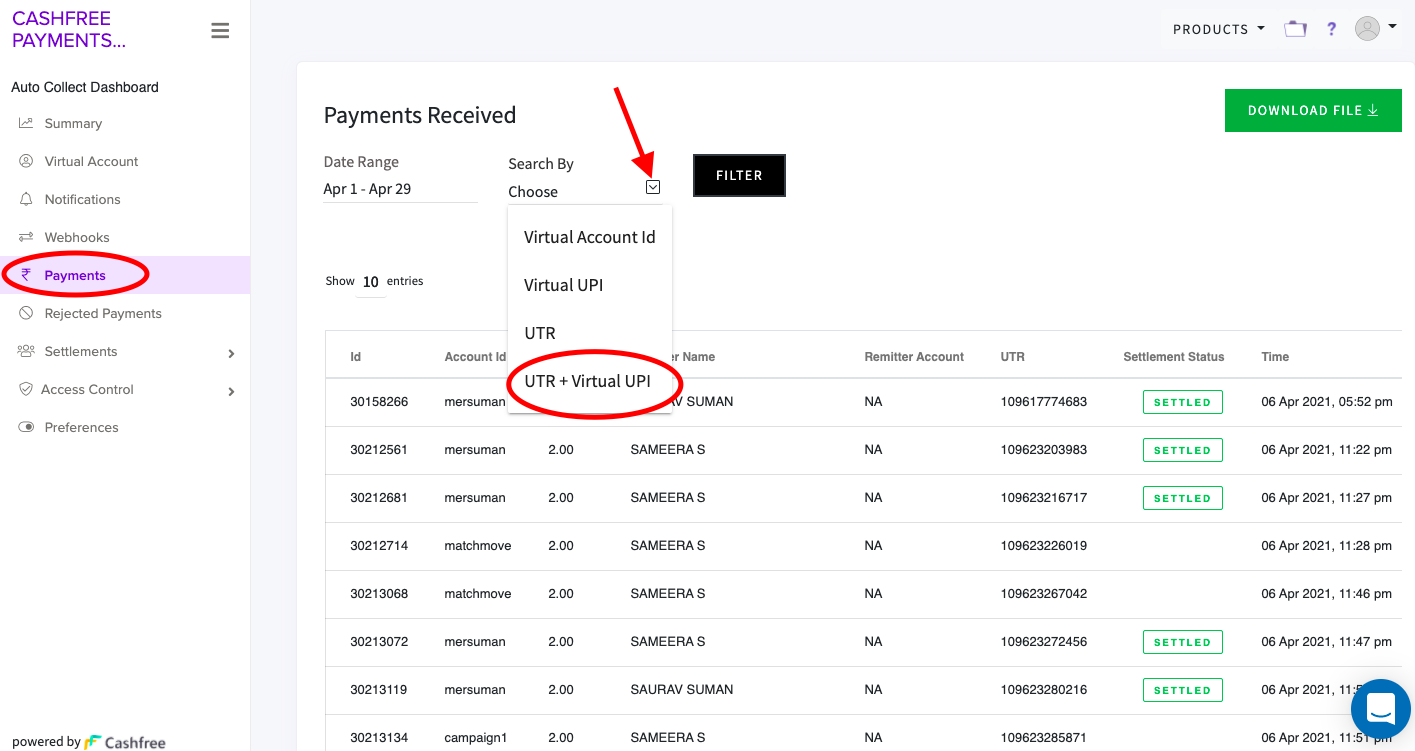Click the Notifications bell icon
Screen dimensions: 1415x751
tap(26, 199)
